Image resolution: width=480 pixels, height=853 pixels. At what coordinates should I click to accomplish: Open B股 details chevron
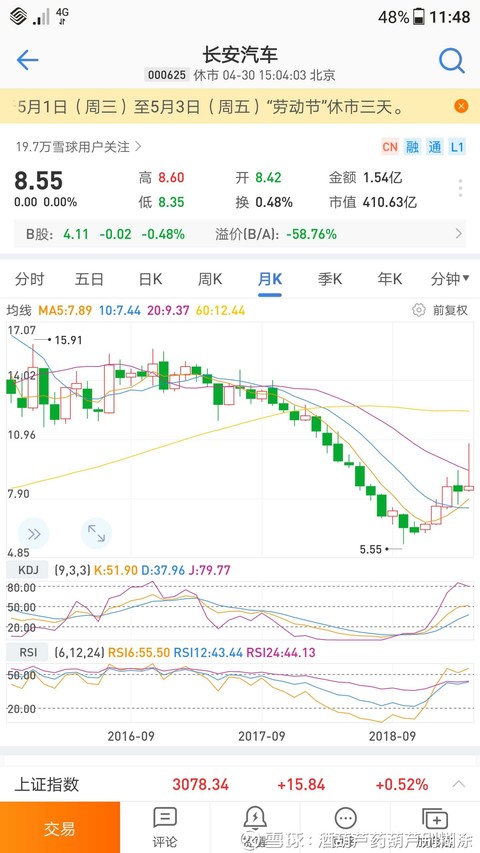(x=458, y=234)
